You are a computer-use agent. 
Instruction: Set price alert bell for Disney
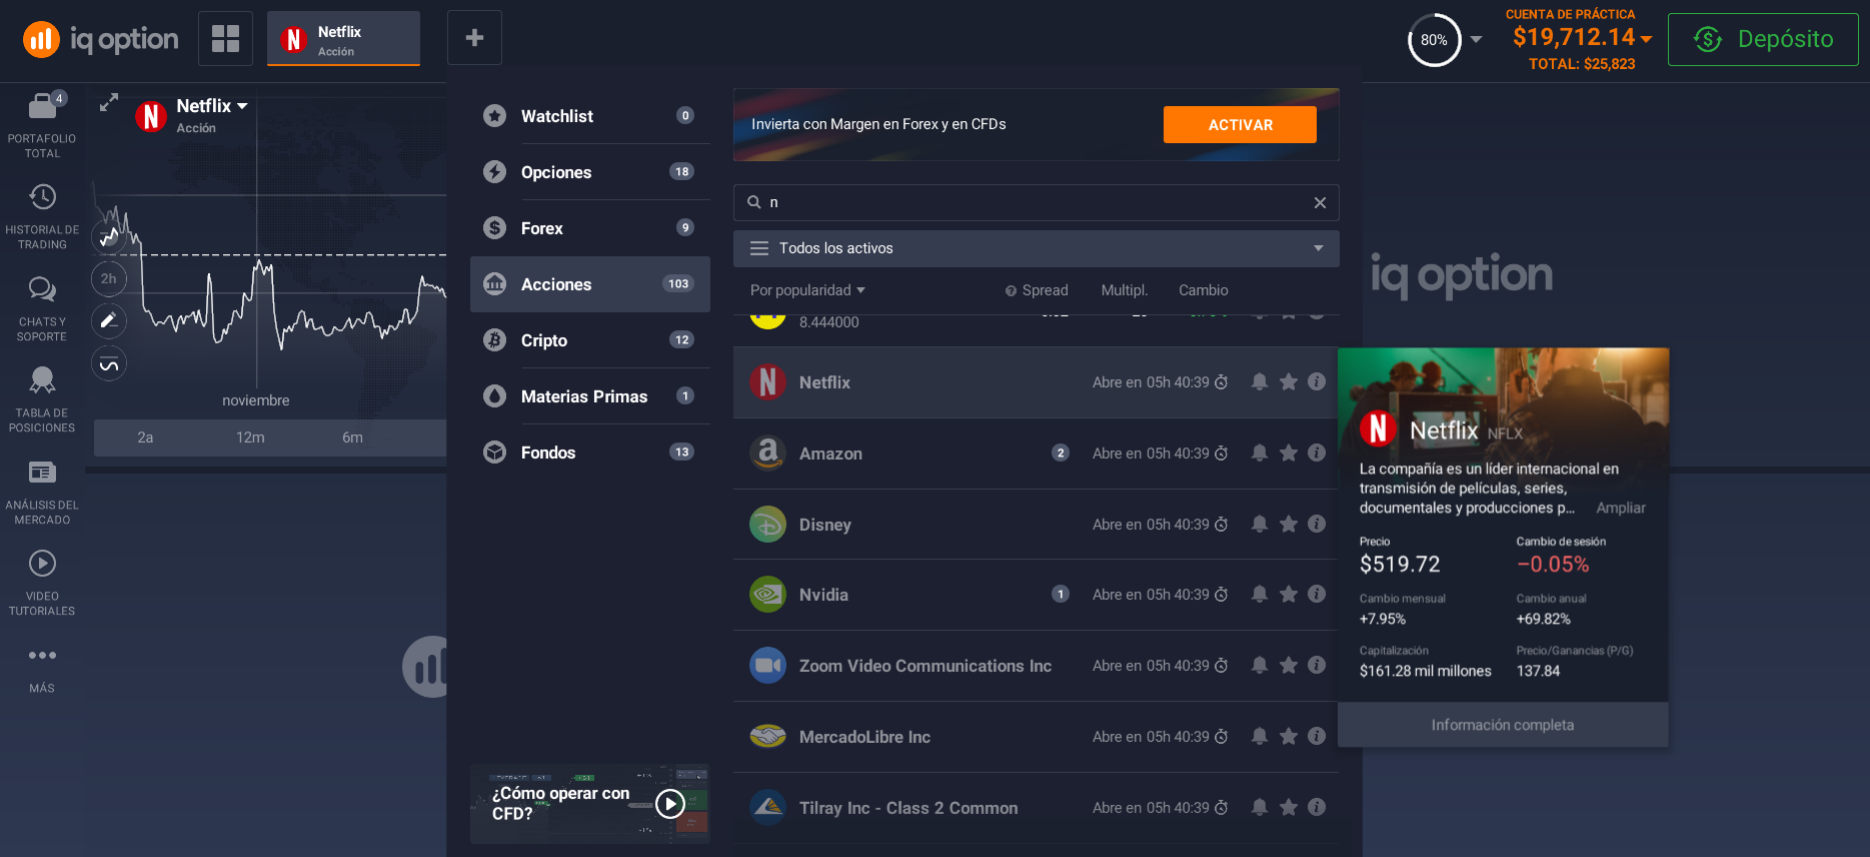tap(1260, 524)
